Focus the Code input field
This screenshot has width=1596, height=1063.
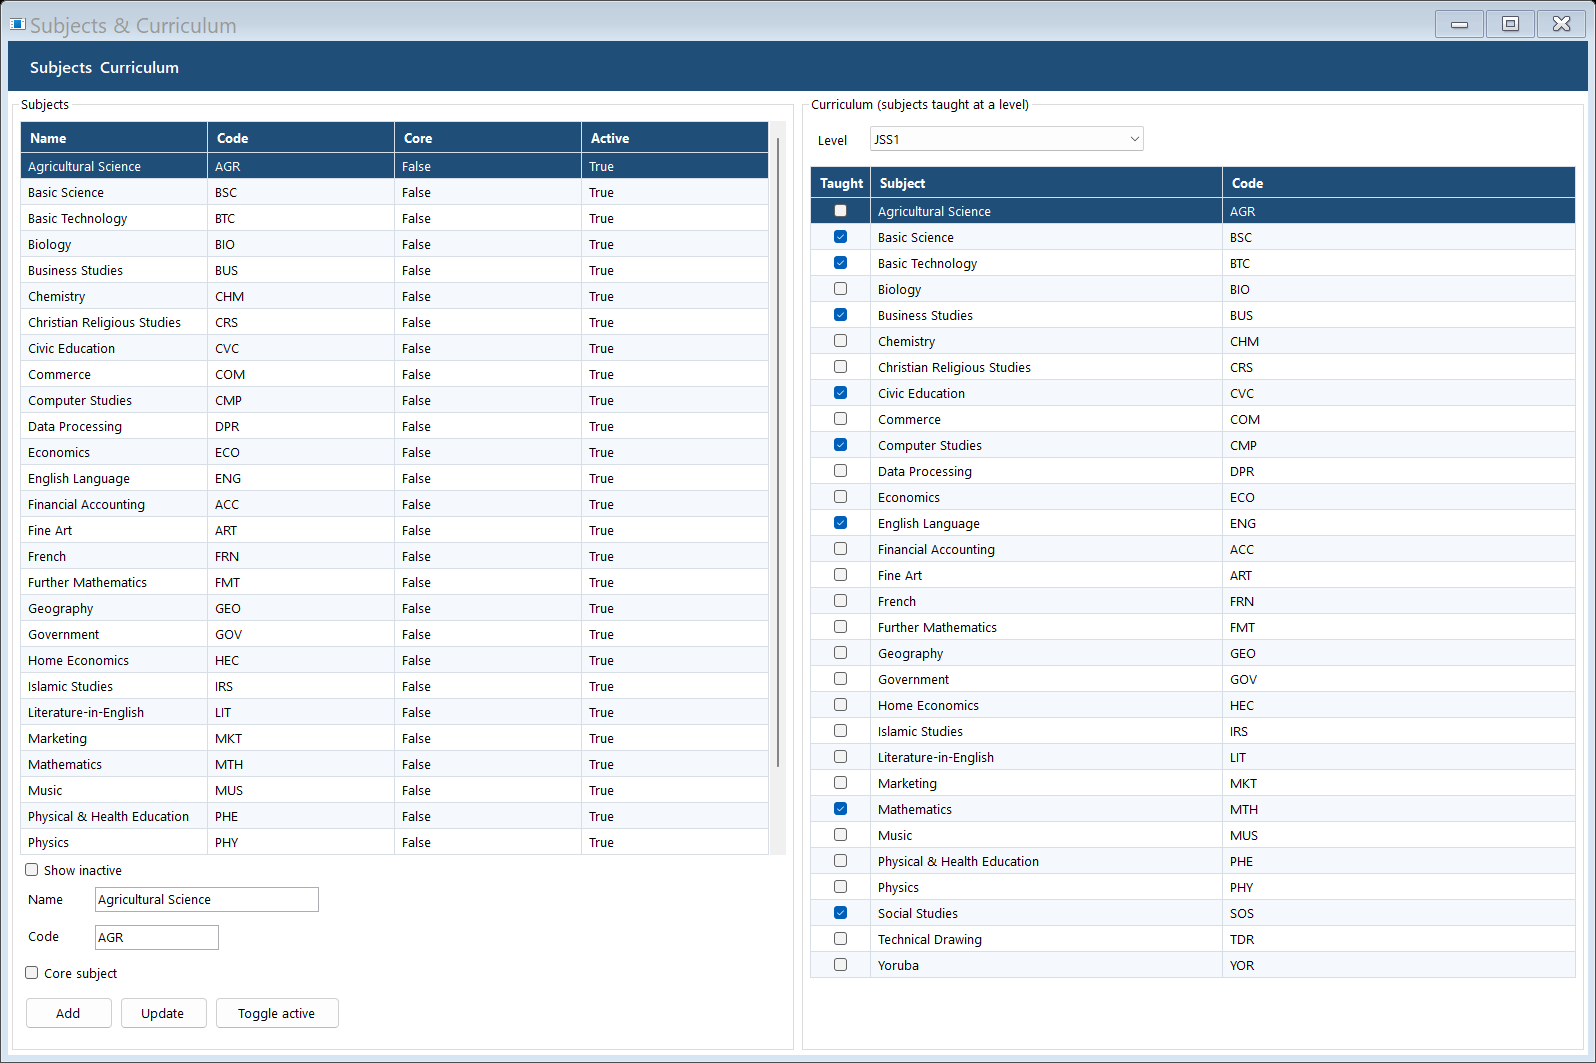157,937
